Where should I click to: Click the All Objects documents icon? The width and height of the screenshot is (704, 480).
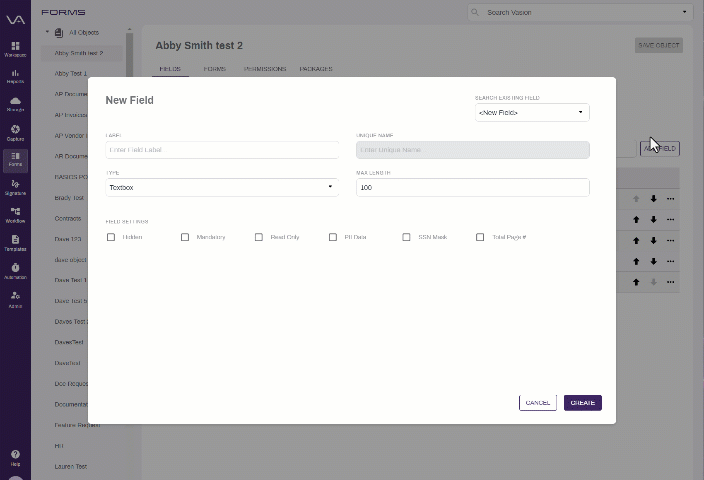[x=59, y=32]
